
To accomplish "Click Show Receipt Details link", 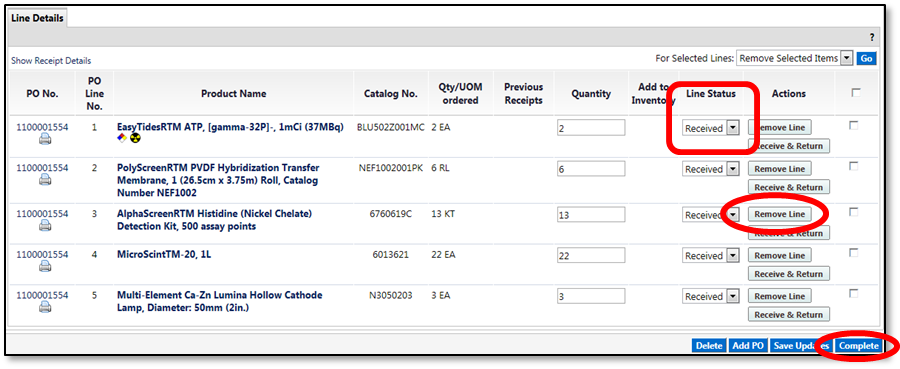I will pos(51,61).
